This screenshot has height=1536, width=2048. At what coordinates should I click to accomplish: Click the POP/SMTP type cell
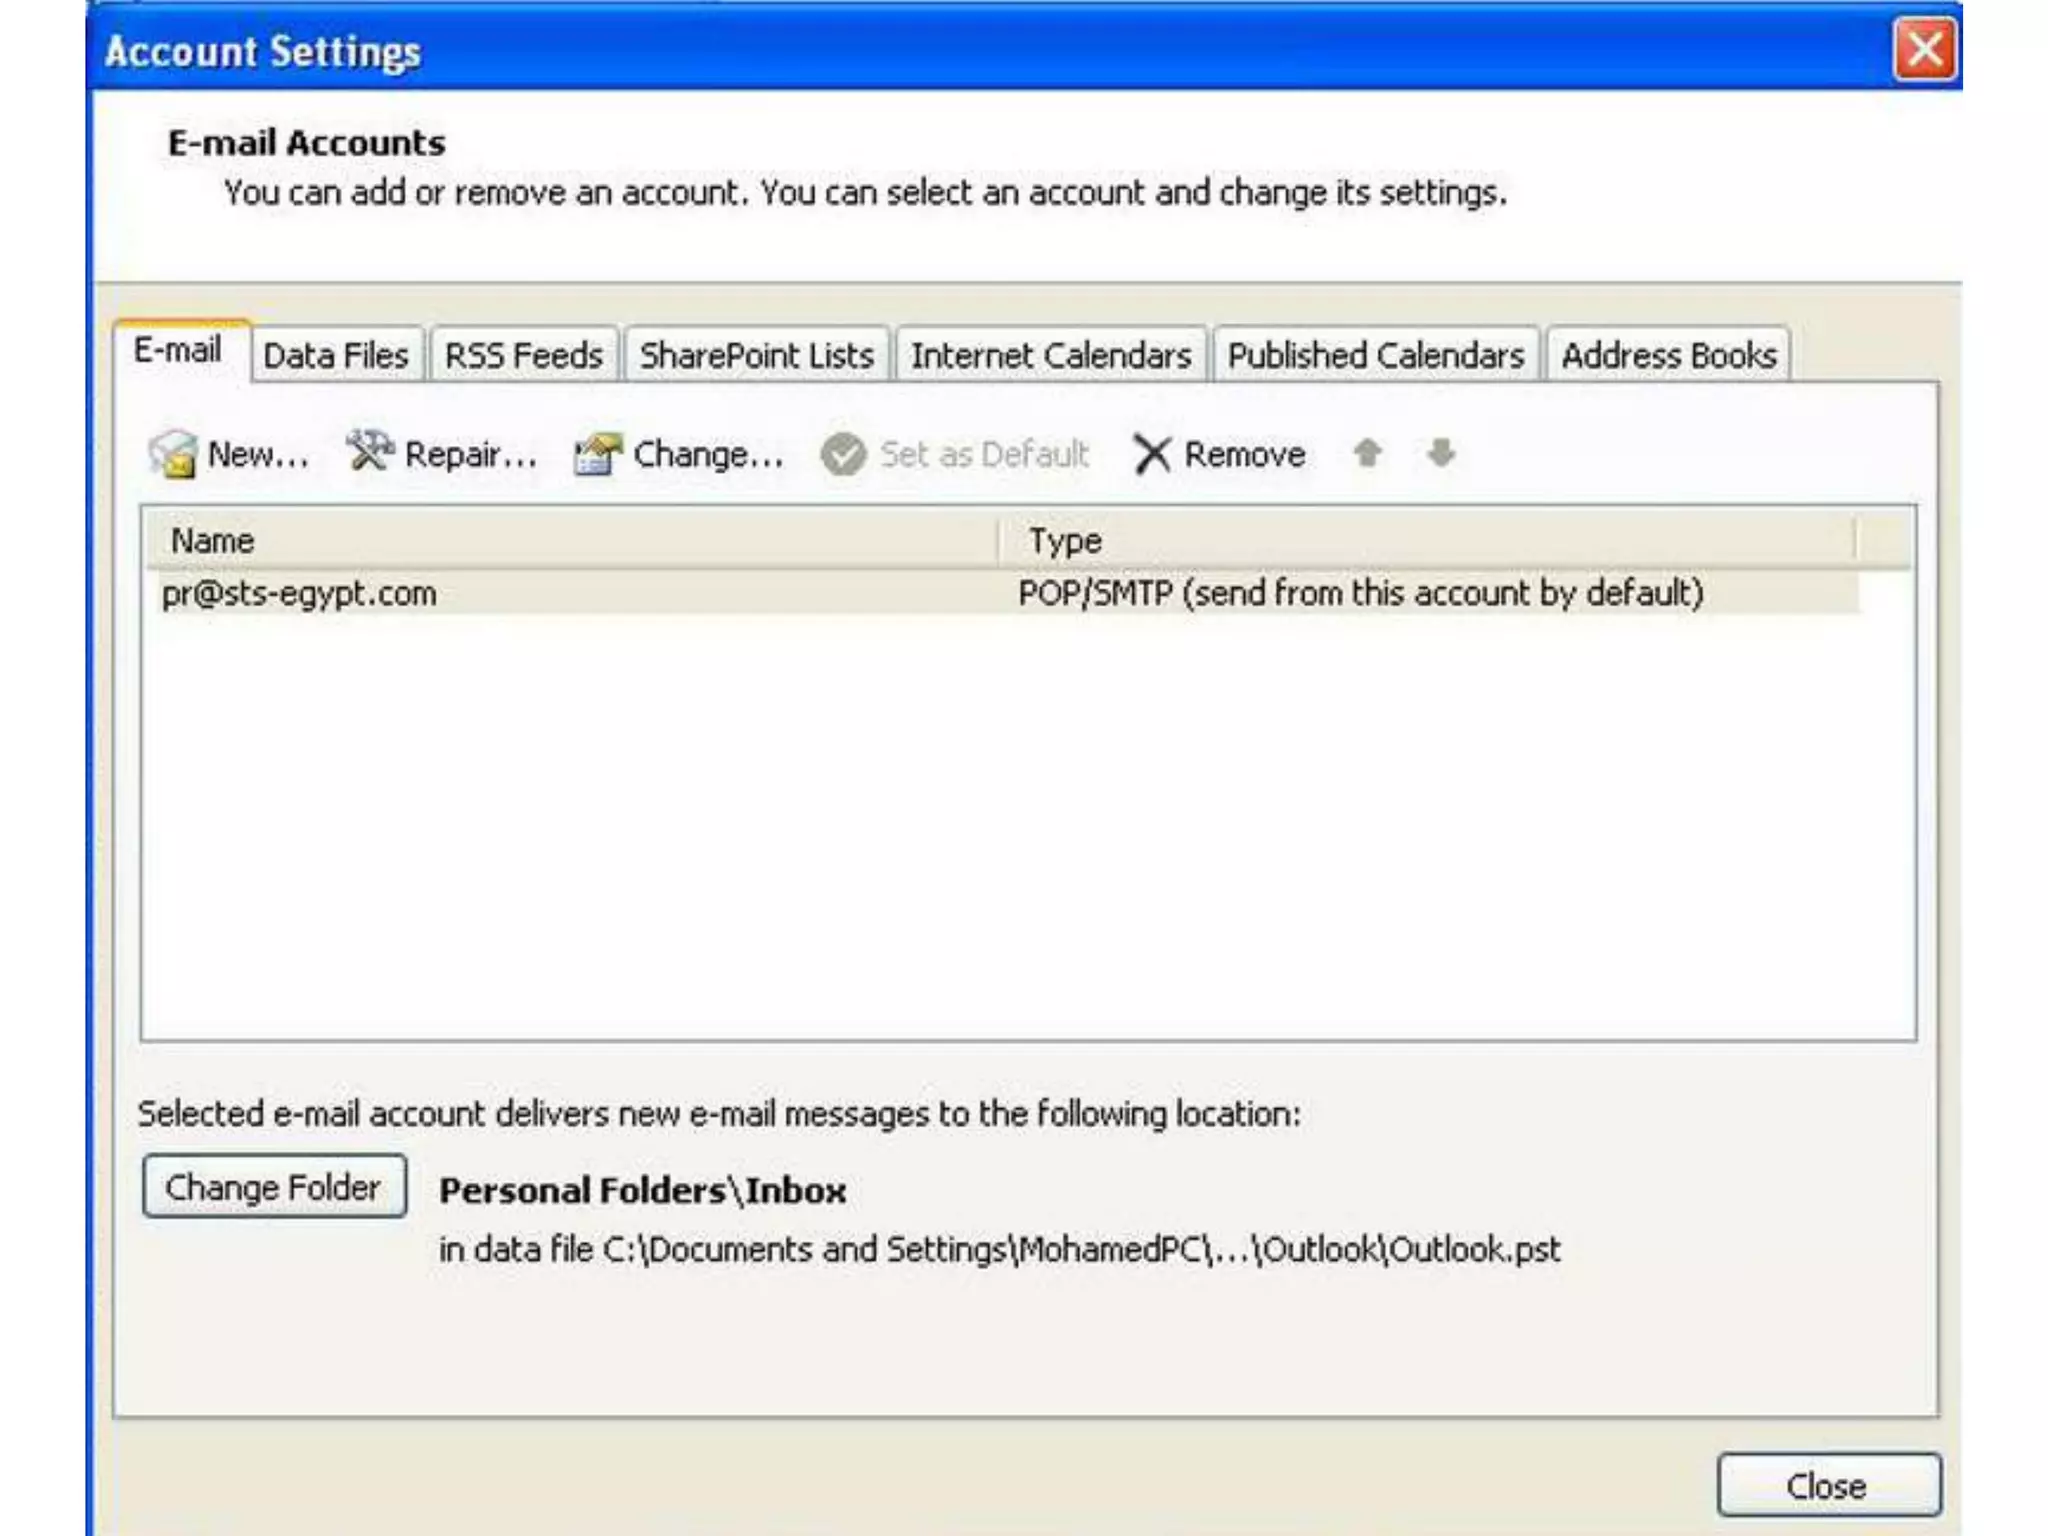pos(1360,593)
